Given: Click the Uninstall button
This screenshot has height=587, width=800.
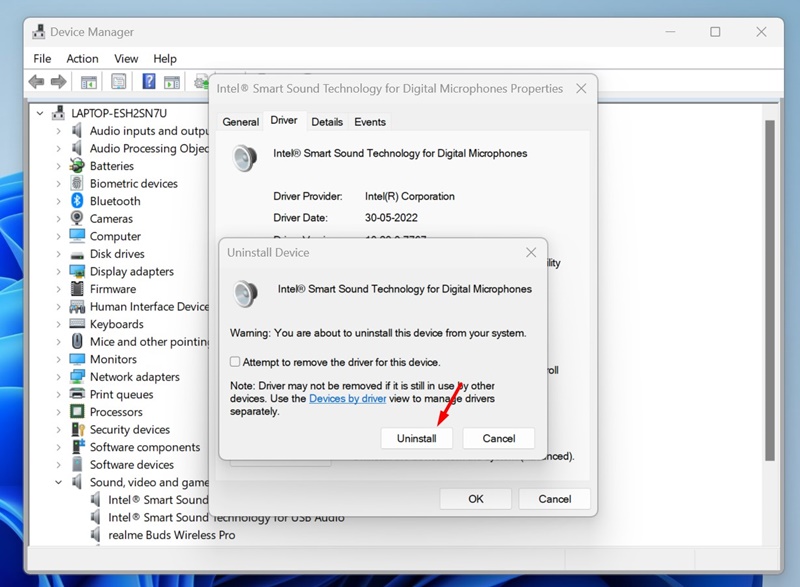Looking at the screenshot, I should 416,439.
